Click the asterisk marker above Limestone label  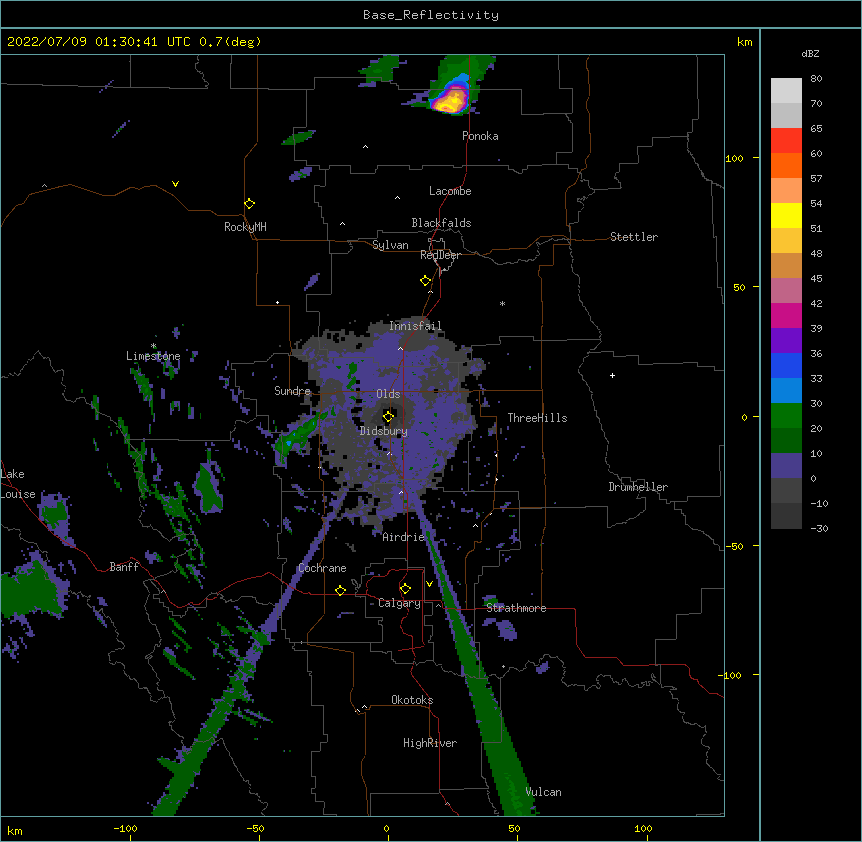click(153, 346)
